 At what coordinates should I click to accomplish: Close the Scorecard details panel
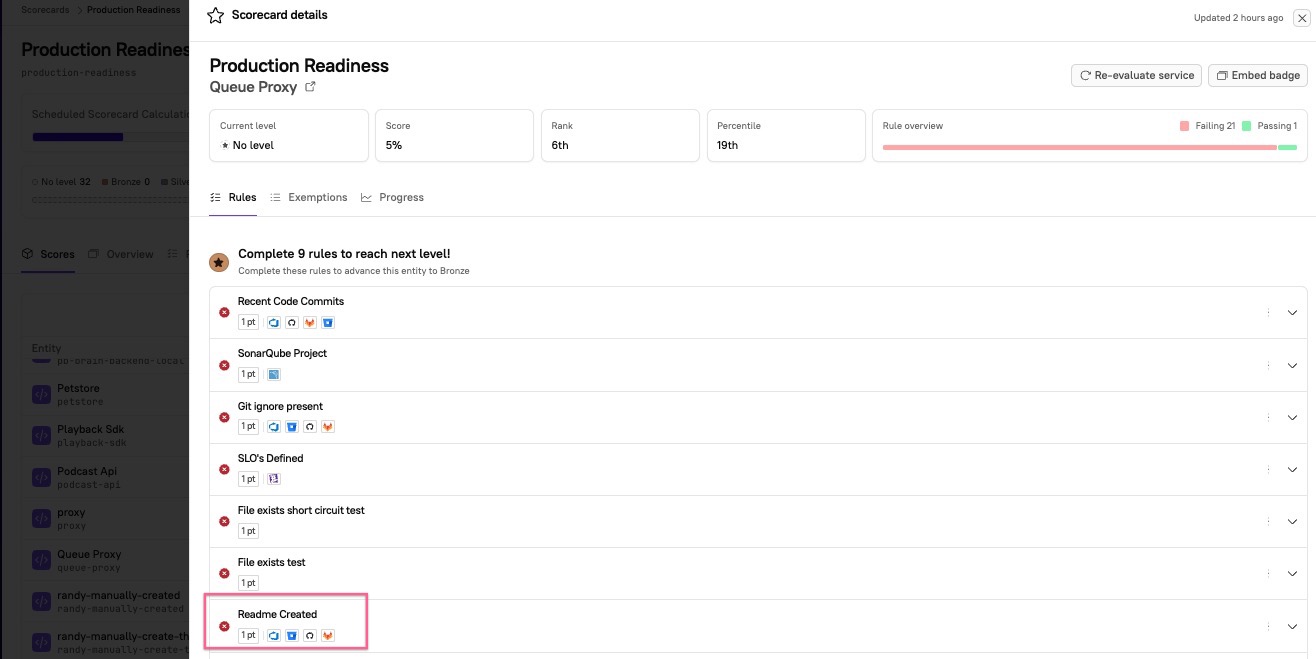1300,18
